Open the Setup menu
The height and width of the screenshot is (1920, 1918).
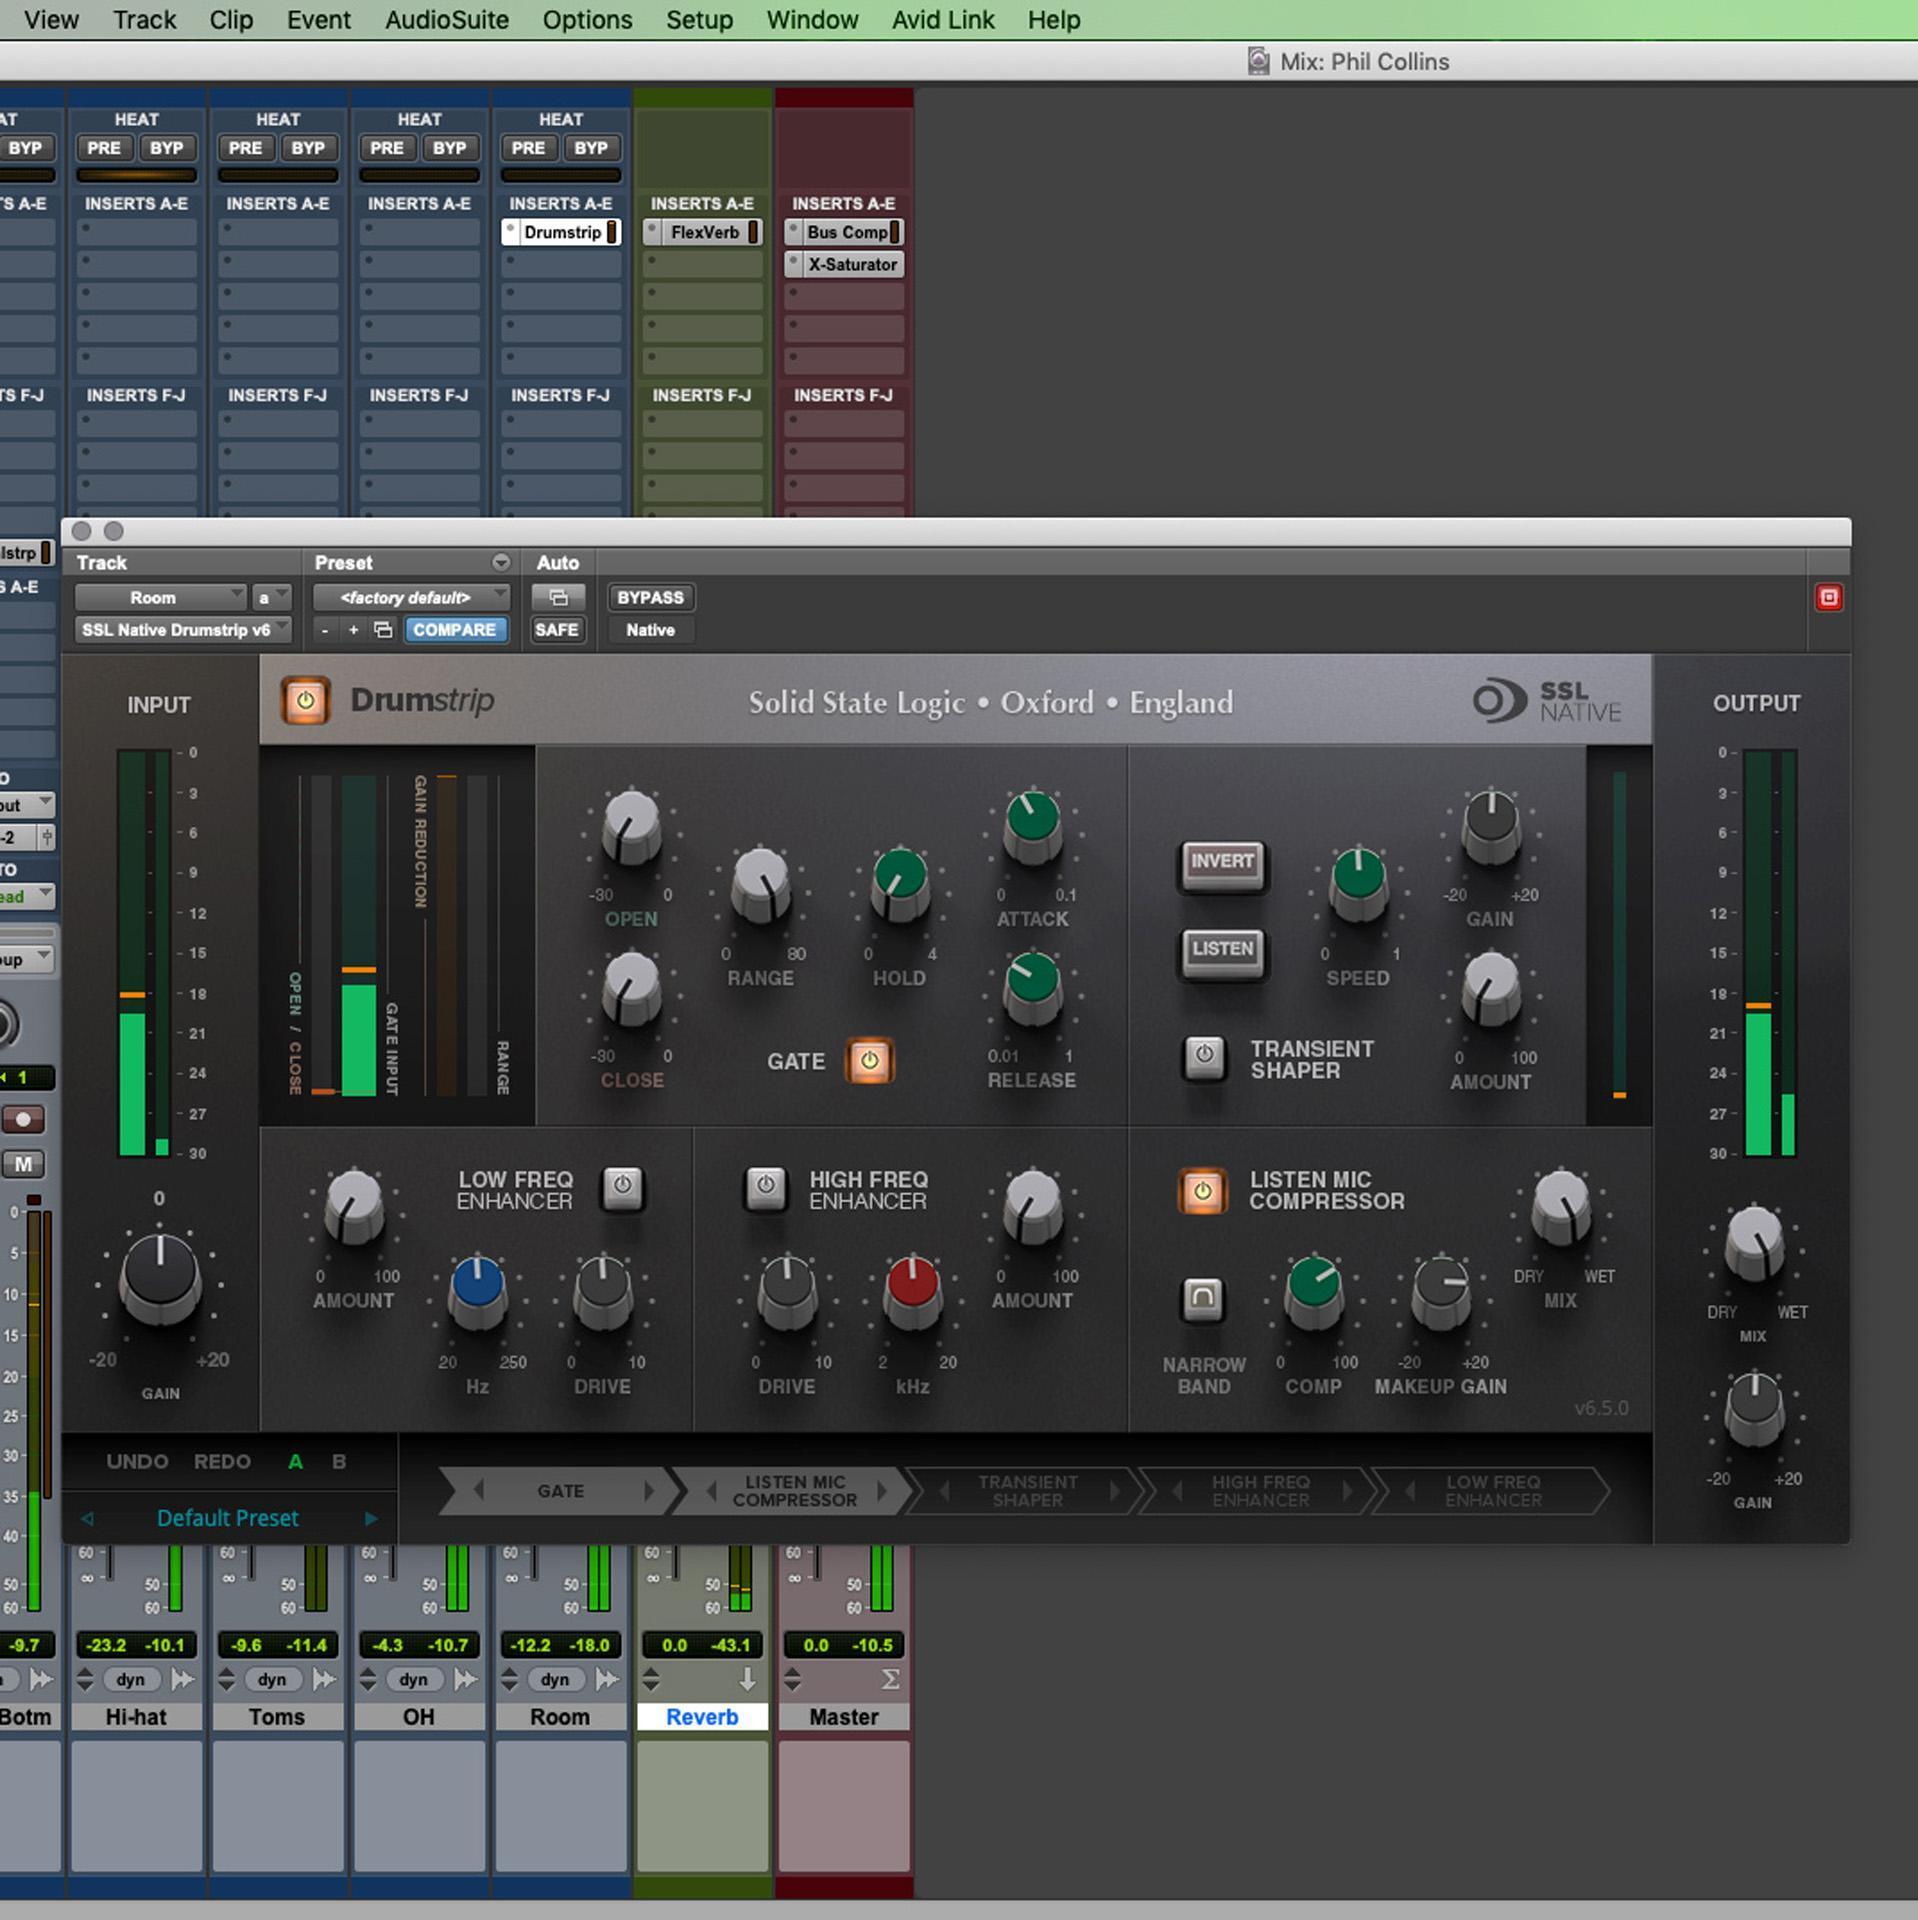(698, 19)
